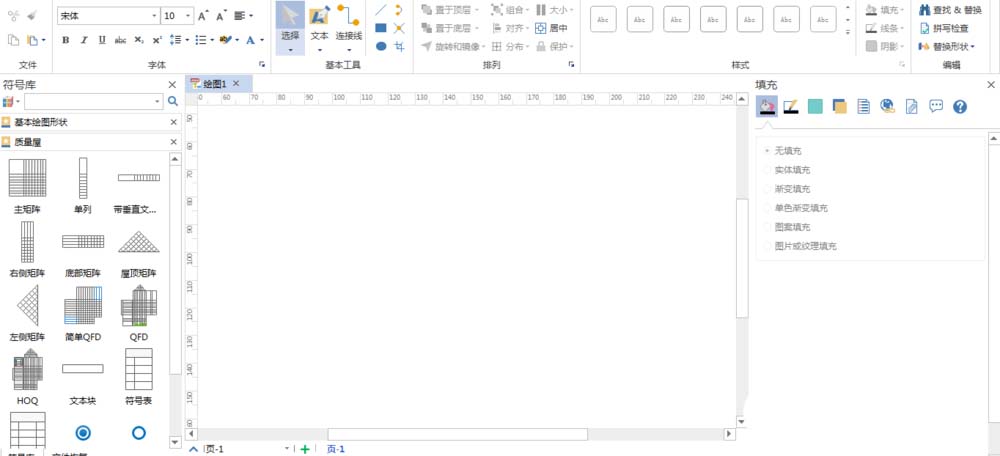Open the 页-1 page tab
Image resolution: width=1000 pixels, height=456 pixels.
pyautogui.click(x=335, y=449)
